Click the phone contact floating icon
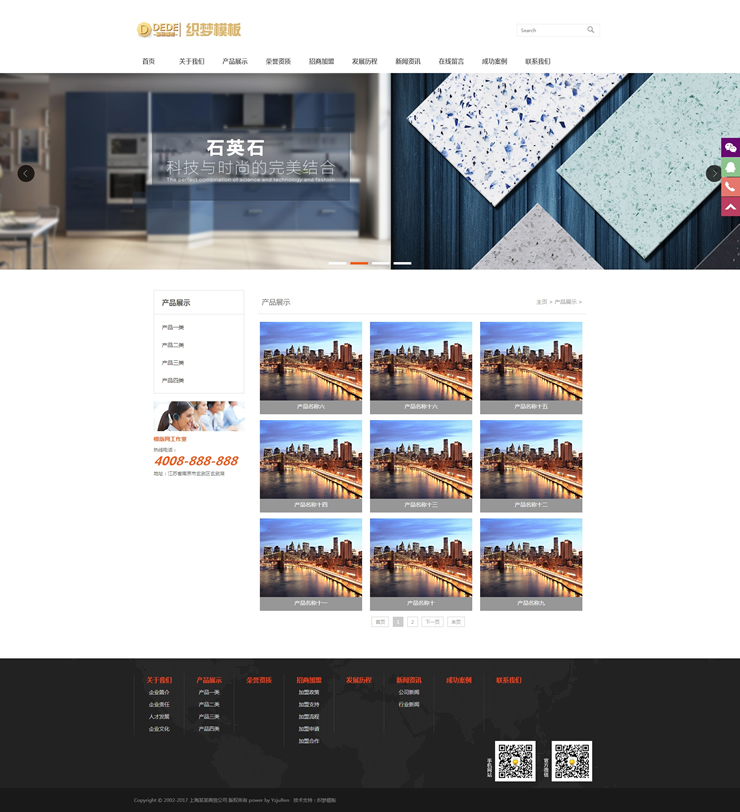740x812 pixels. 730,187
